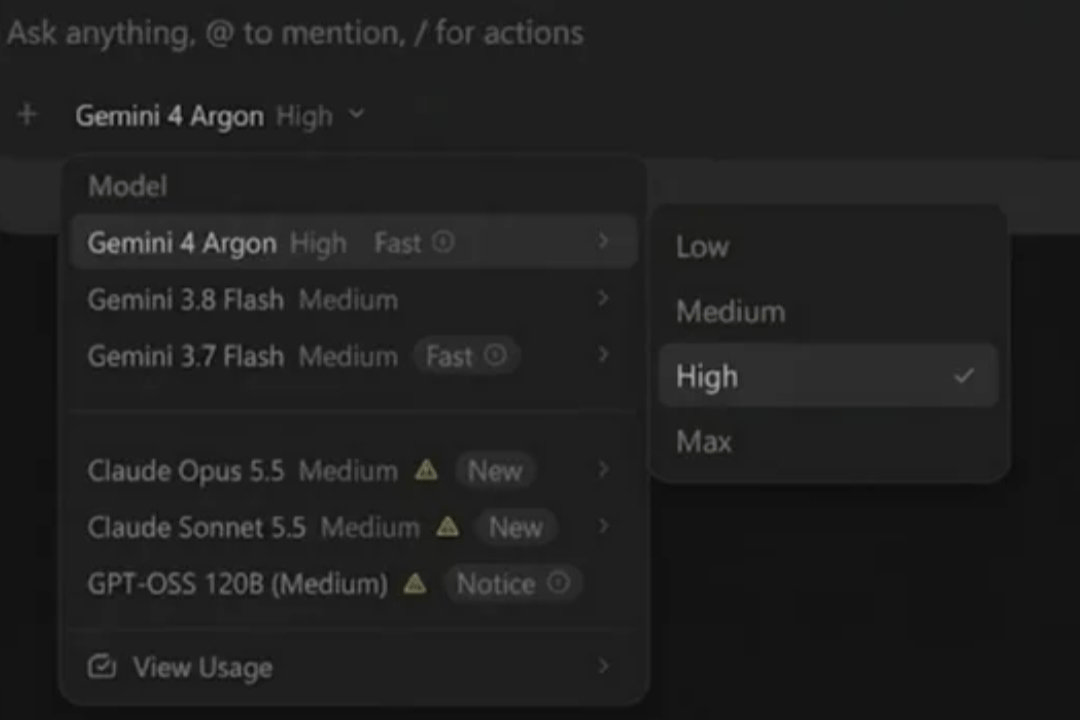The width and height of the screenshot is (1080, 720).
Task: Click the info icon next to Fast on Gemini 4 Argon
Action: [443, 242]
